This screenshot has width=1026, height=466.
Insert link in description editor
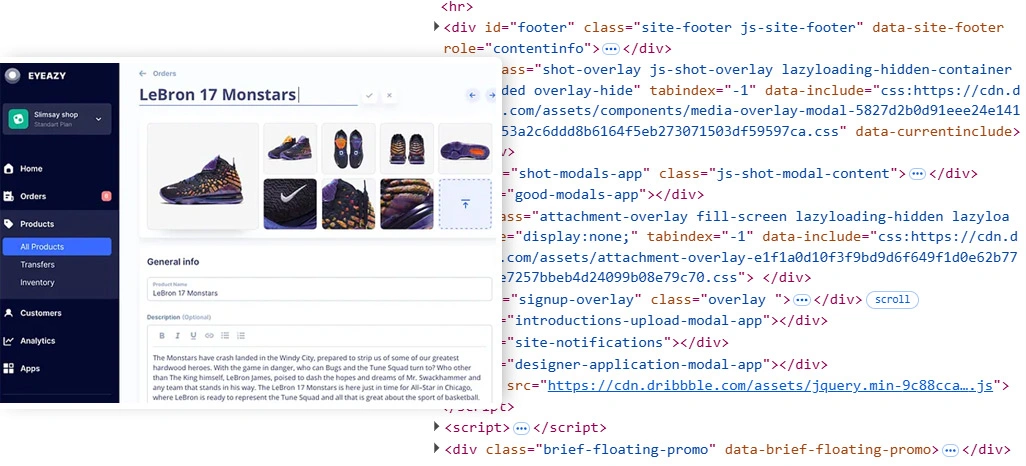click(209, 336)
